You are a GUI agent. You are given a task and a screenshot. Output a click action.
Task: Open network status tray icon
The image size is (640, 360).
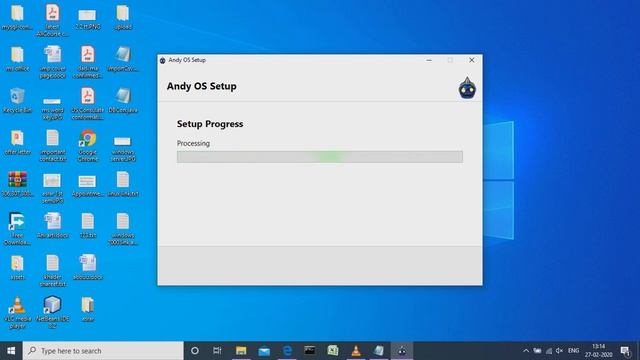pyautogui.click(x=549, y=351)
